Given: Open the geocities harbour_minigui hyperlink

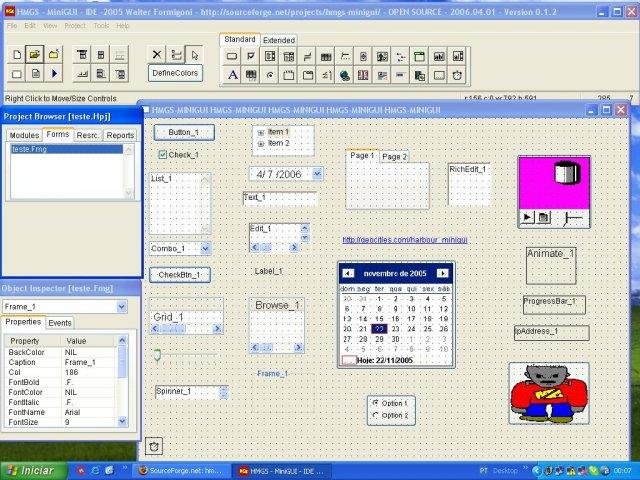Looking at the screenshot, I should [x=405, y=240].
